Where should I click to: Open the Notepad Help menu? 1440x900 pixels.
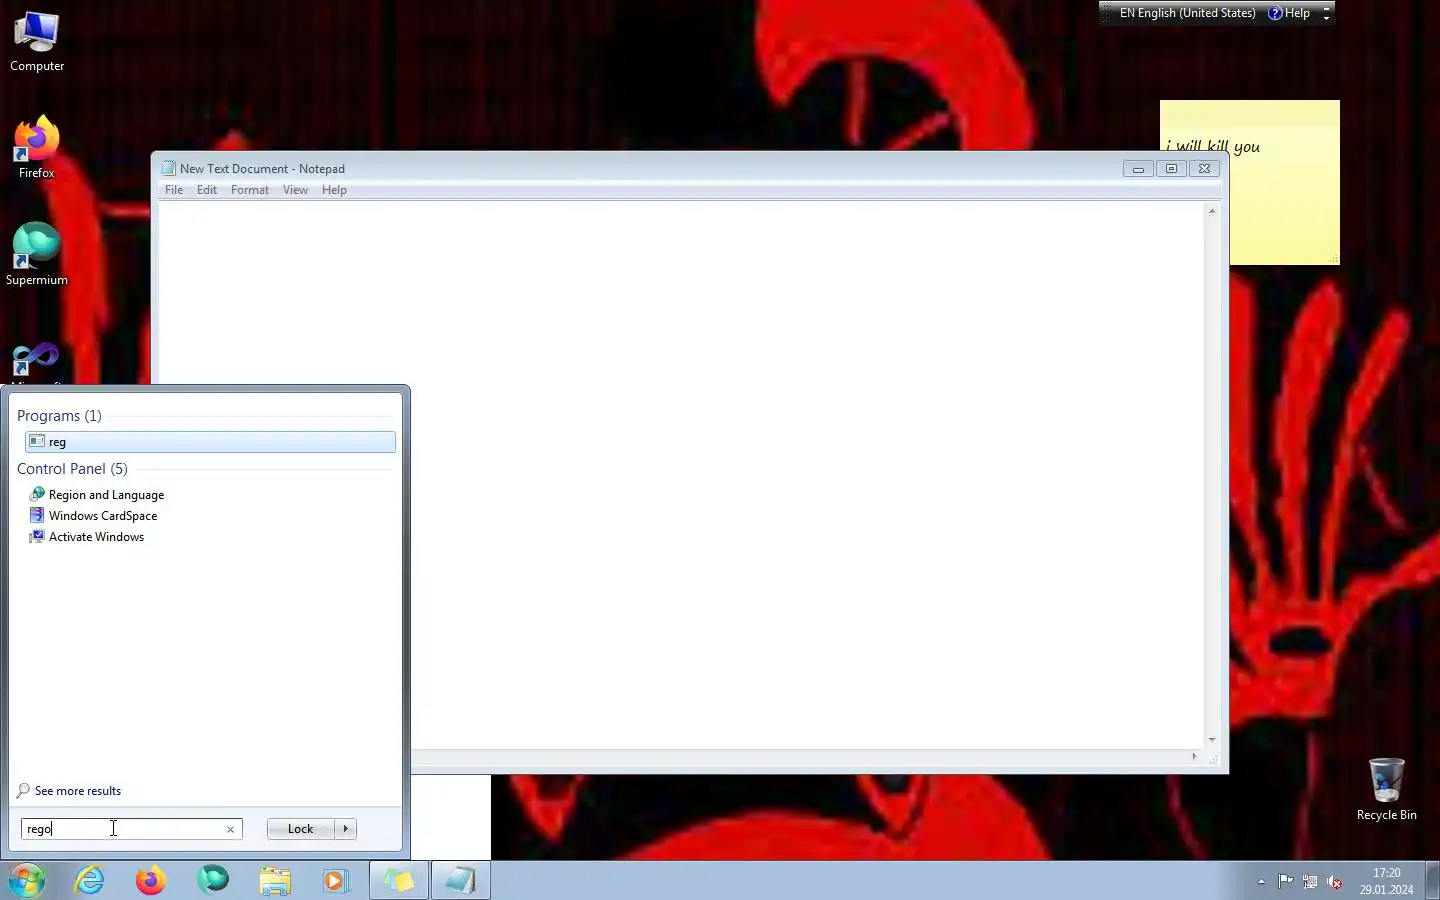click(334, 190)
